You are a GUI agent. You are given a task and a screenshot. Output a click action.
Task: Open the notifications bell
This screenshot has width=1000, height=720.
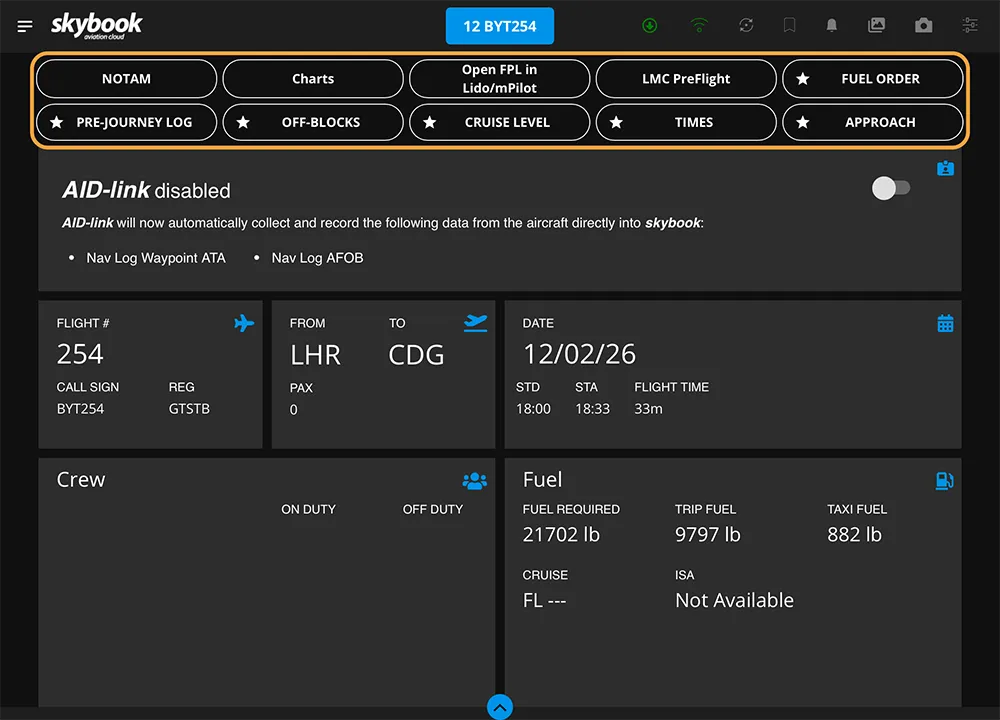pos(831,26)
